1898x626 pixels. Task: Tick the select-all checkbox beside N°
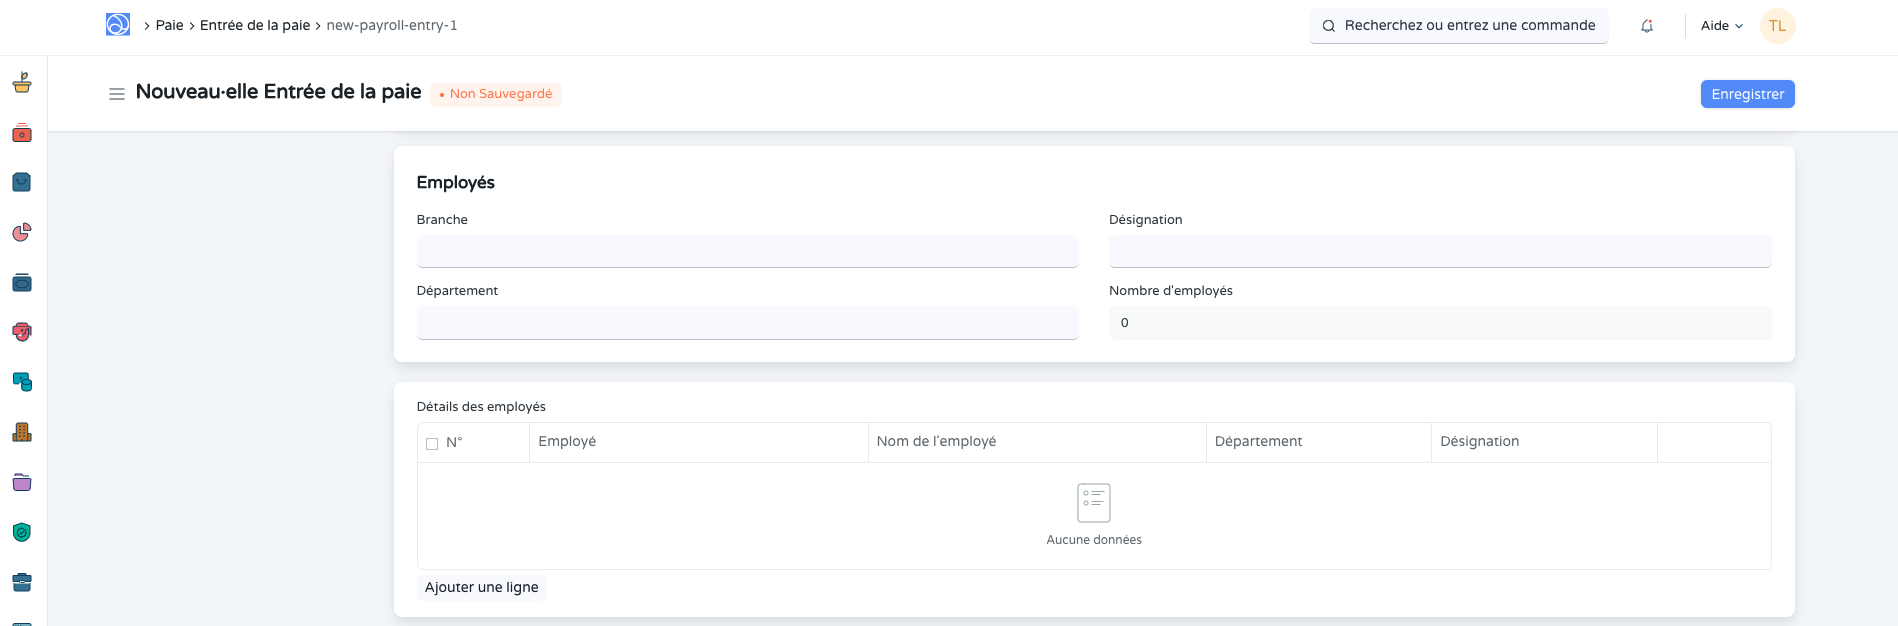[432, 443]
